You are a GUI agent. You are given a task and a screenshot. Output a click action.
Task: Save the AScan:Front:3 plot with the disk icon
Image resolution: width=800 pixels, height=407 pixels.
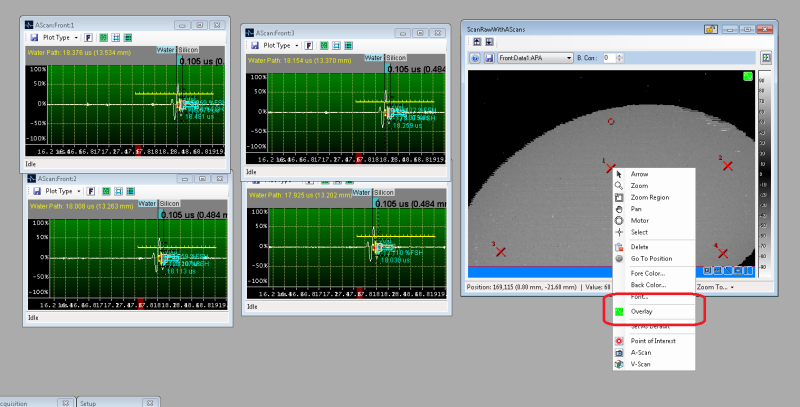point(255,45)
